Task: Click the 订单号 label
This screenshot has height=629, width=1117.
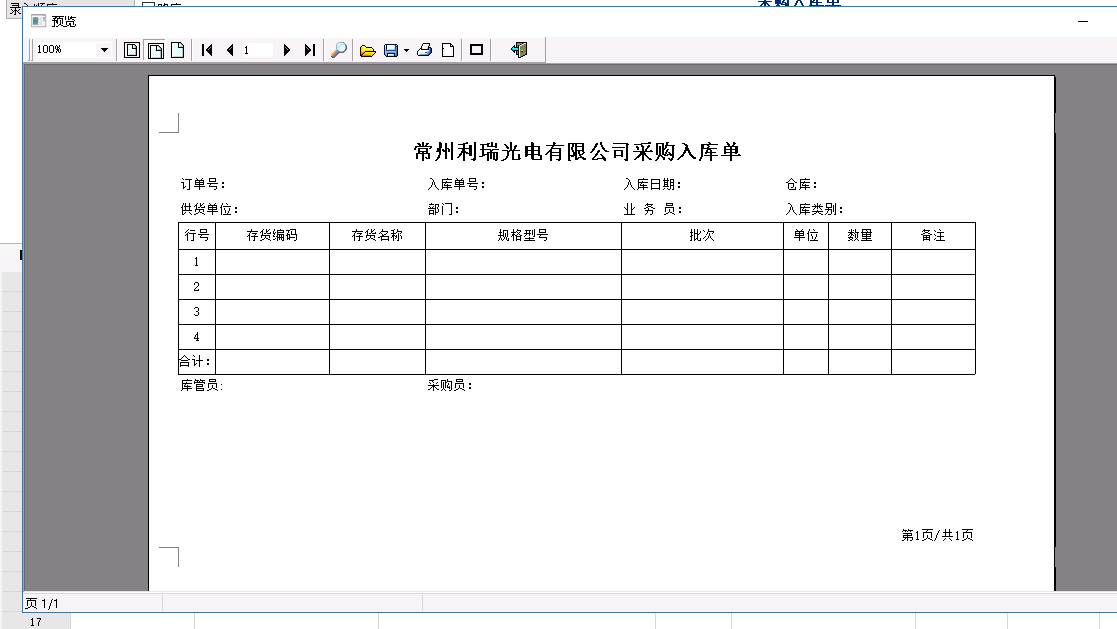Action: pyautogui.click(x=202, y=184)
